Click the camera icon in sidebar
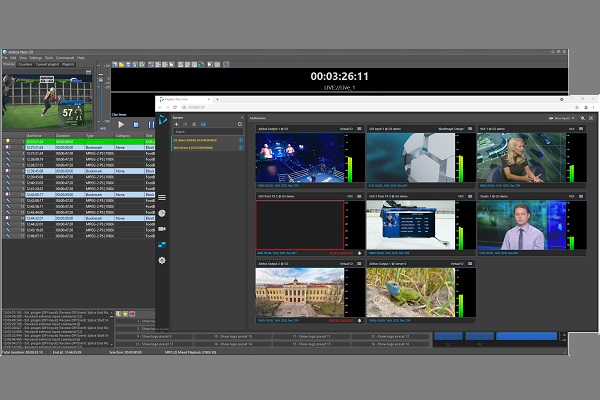This screenshot has width=600, height=400. tap(162, 229)
